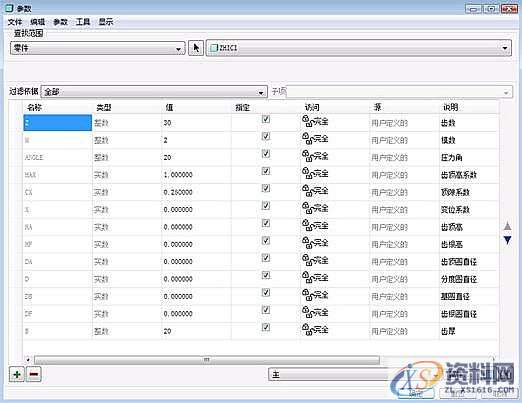
Task: Add a new parameter with the green plus
Action: coord(17,374)
